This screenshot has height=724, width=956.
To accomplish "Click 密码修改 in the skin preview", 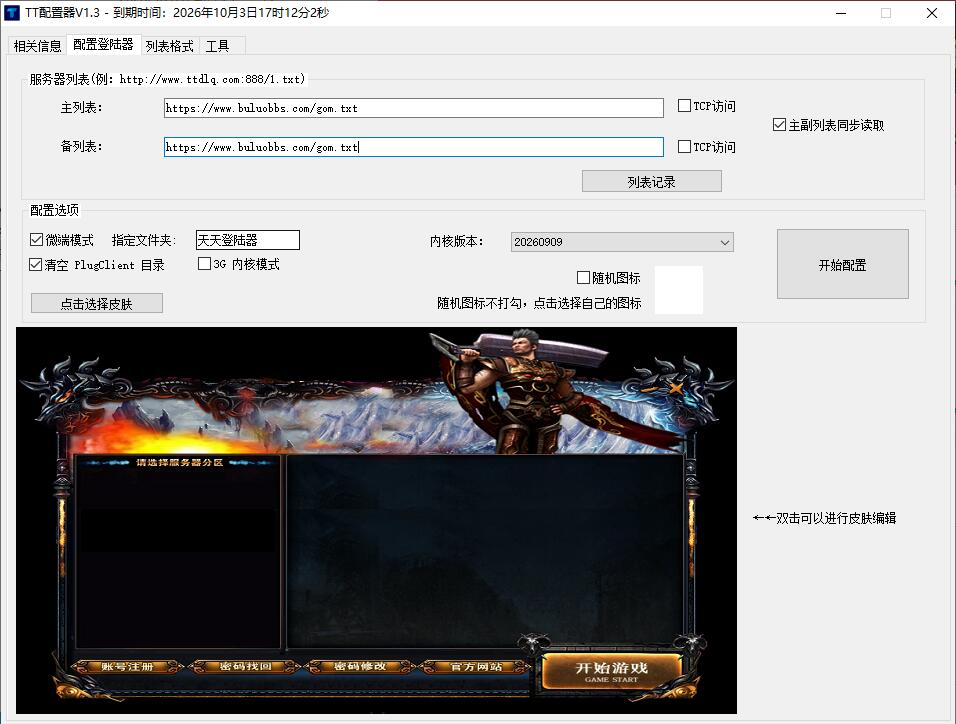I will point(360,667).
